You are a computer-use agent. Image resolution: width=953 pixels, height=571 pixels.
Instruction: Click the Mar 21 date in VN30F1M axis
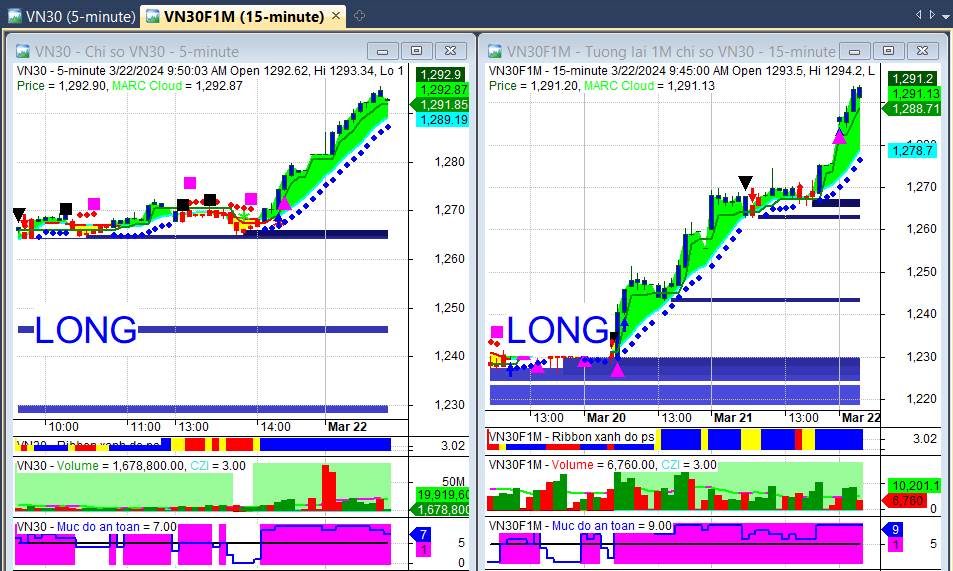pyautogui.click(x=732, y=418)
